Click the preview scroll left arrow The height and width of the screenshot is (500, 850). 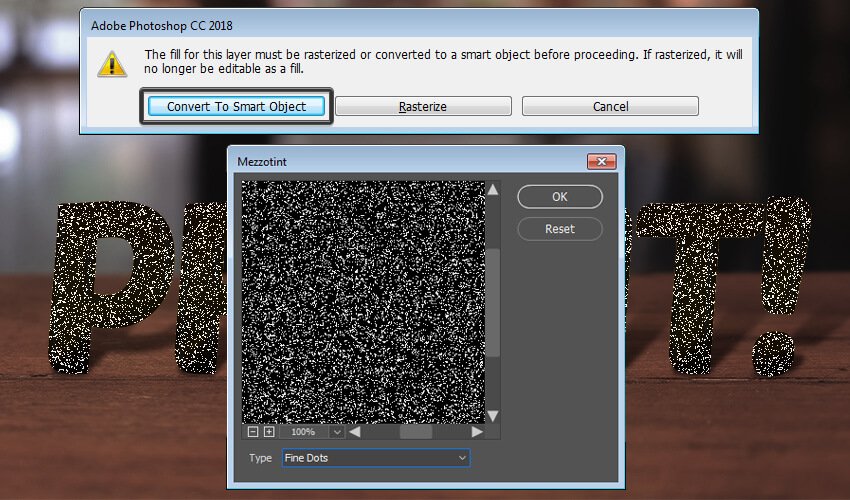click(355, 432)
